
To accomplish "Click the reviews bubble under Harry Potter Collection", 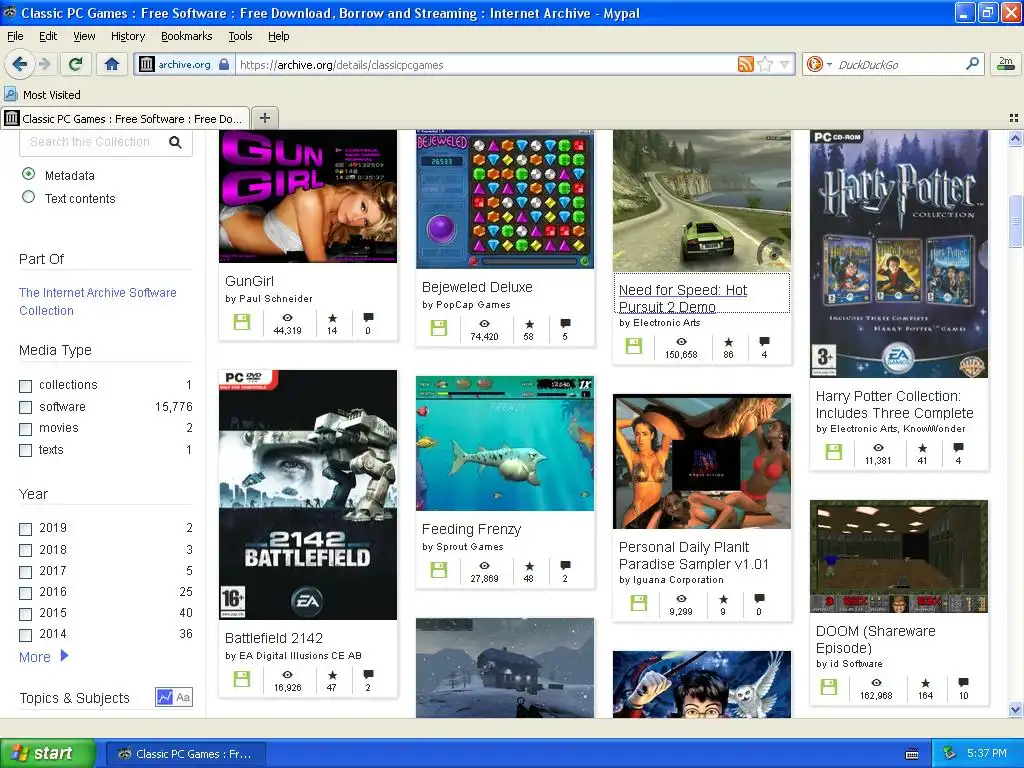I will [x=958, y=447].
